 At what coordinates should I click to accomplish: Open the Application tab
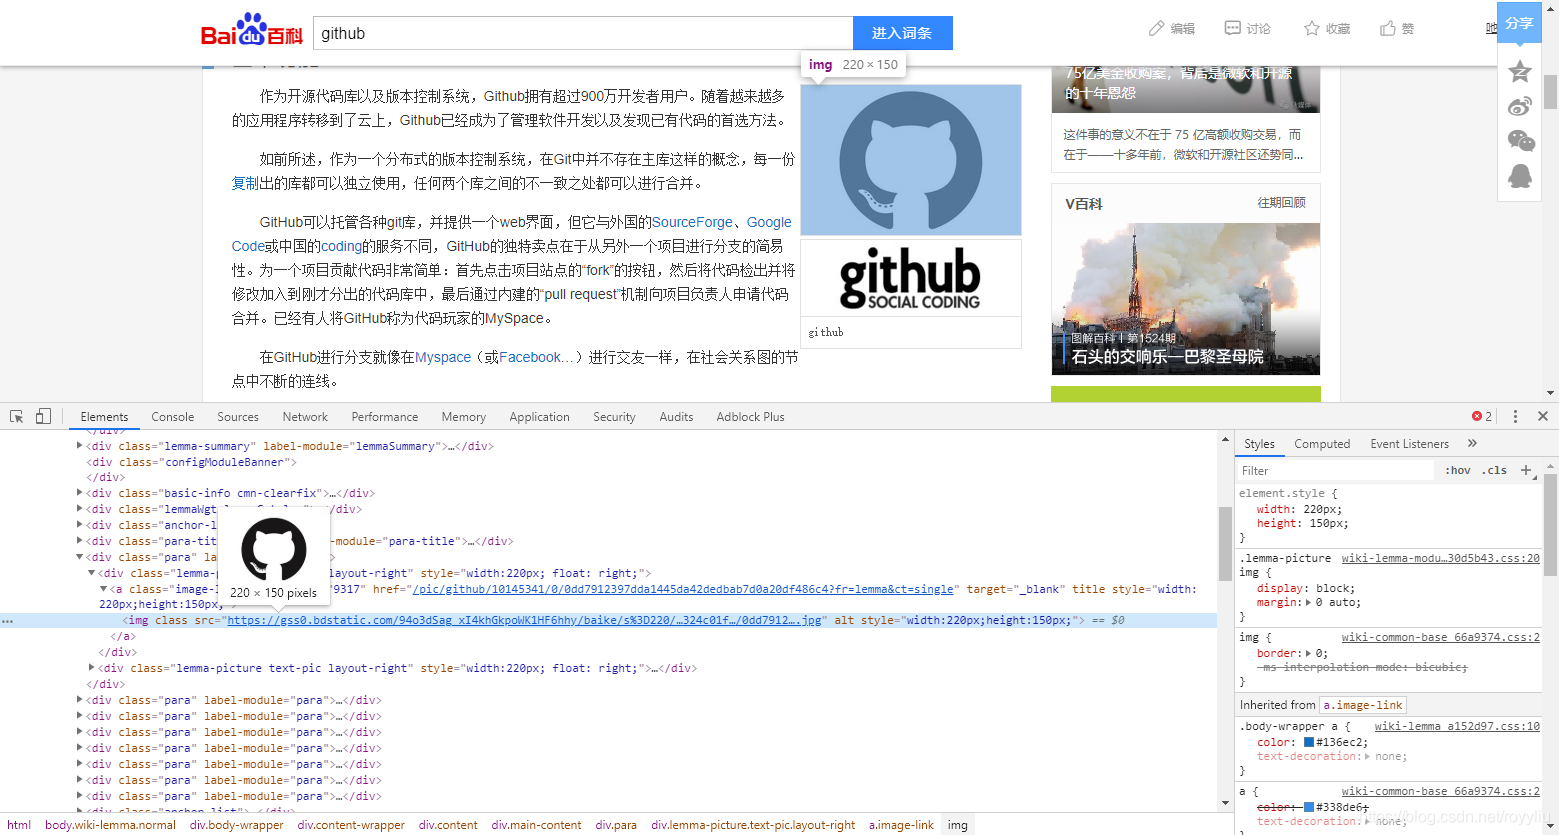[540, 417]
